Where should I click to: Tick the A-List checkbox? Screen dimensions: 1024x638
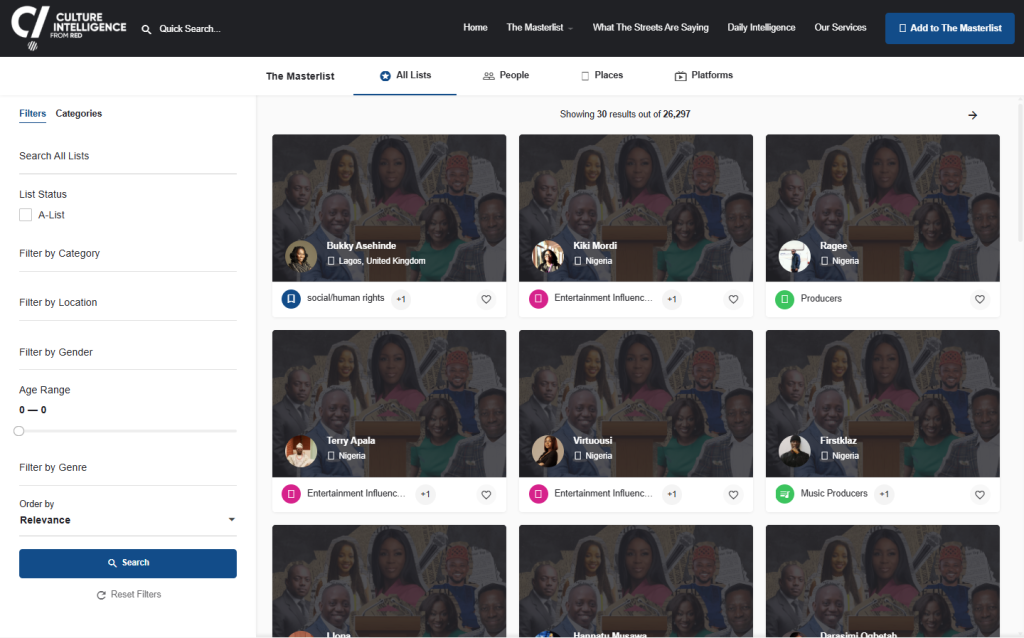pos(25,215)
